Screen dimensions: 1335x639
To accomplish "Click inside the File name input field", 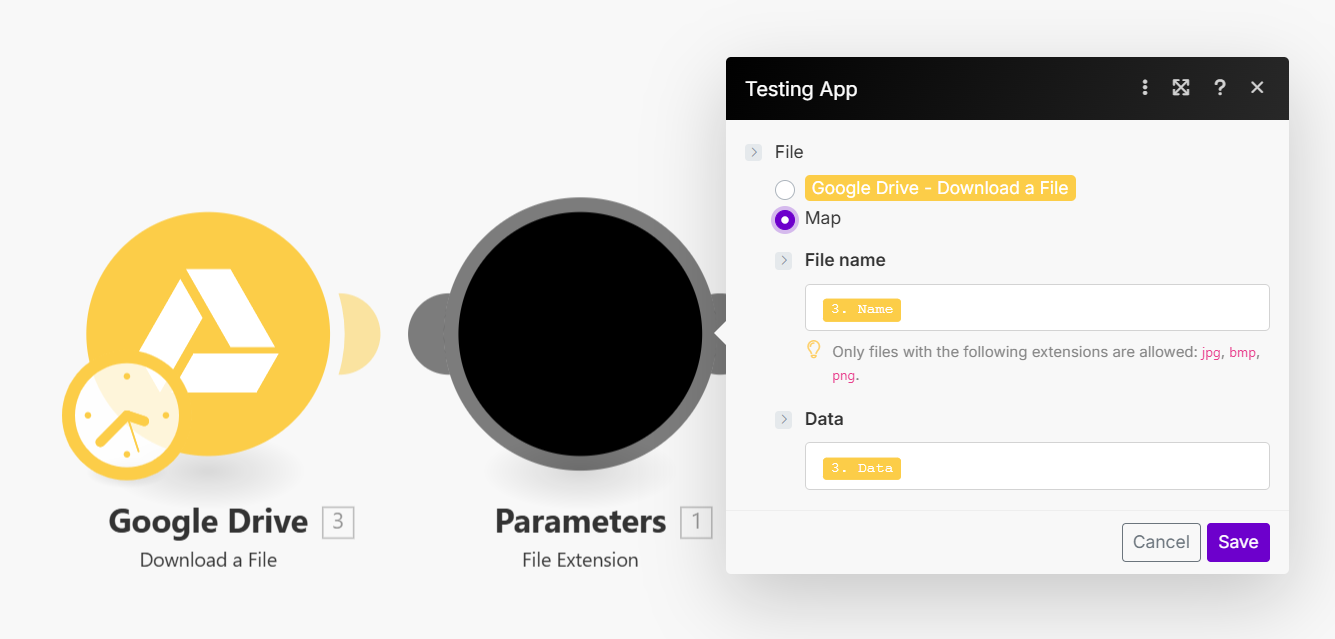I will point(1080,308).
